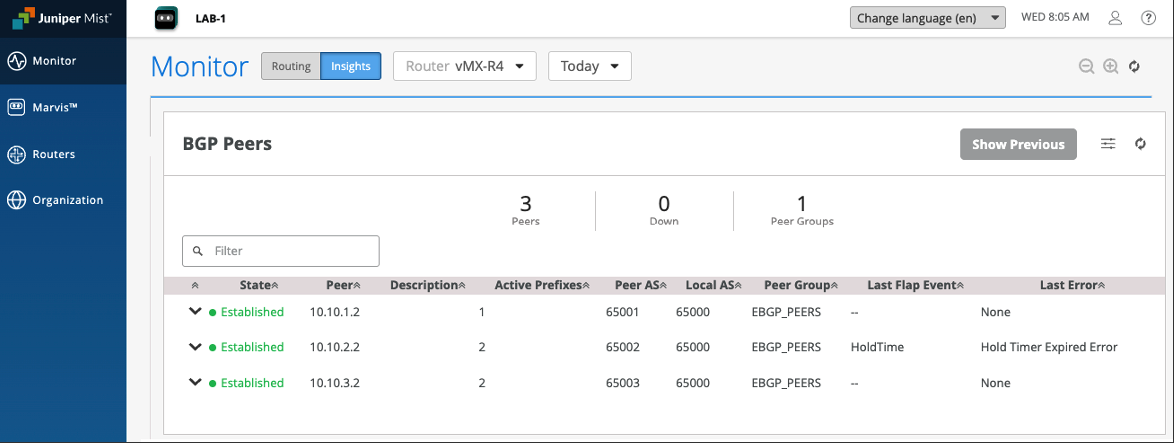Expand the row for peer 10.10.2.2
Image resolution: width=1175 pixels, height=444 pixels.
[x=195, y=347]
